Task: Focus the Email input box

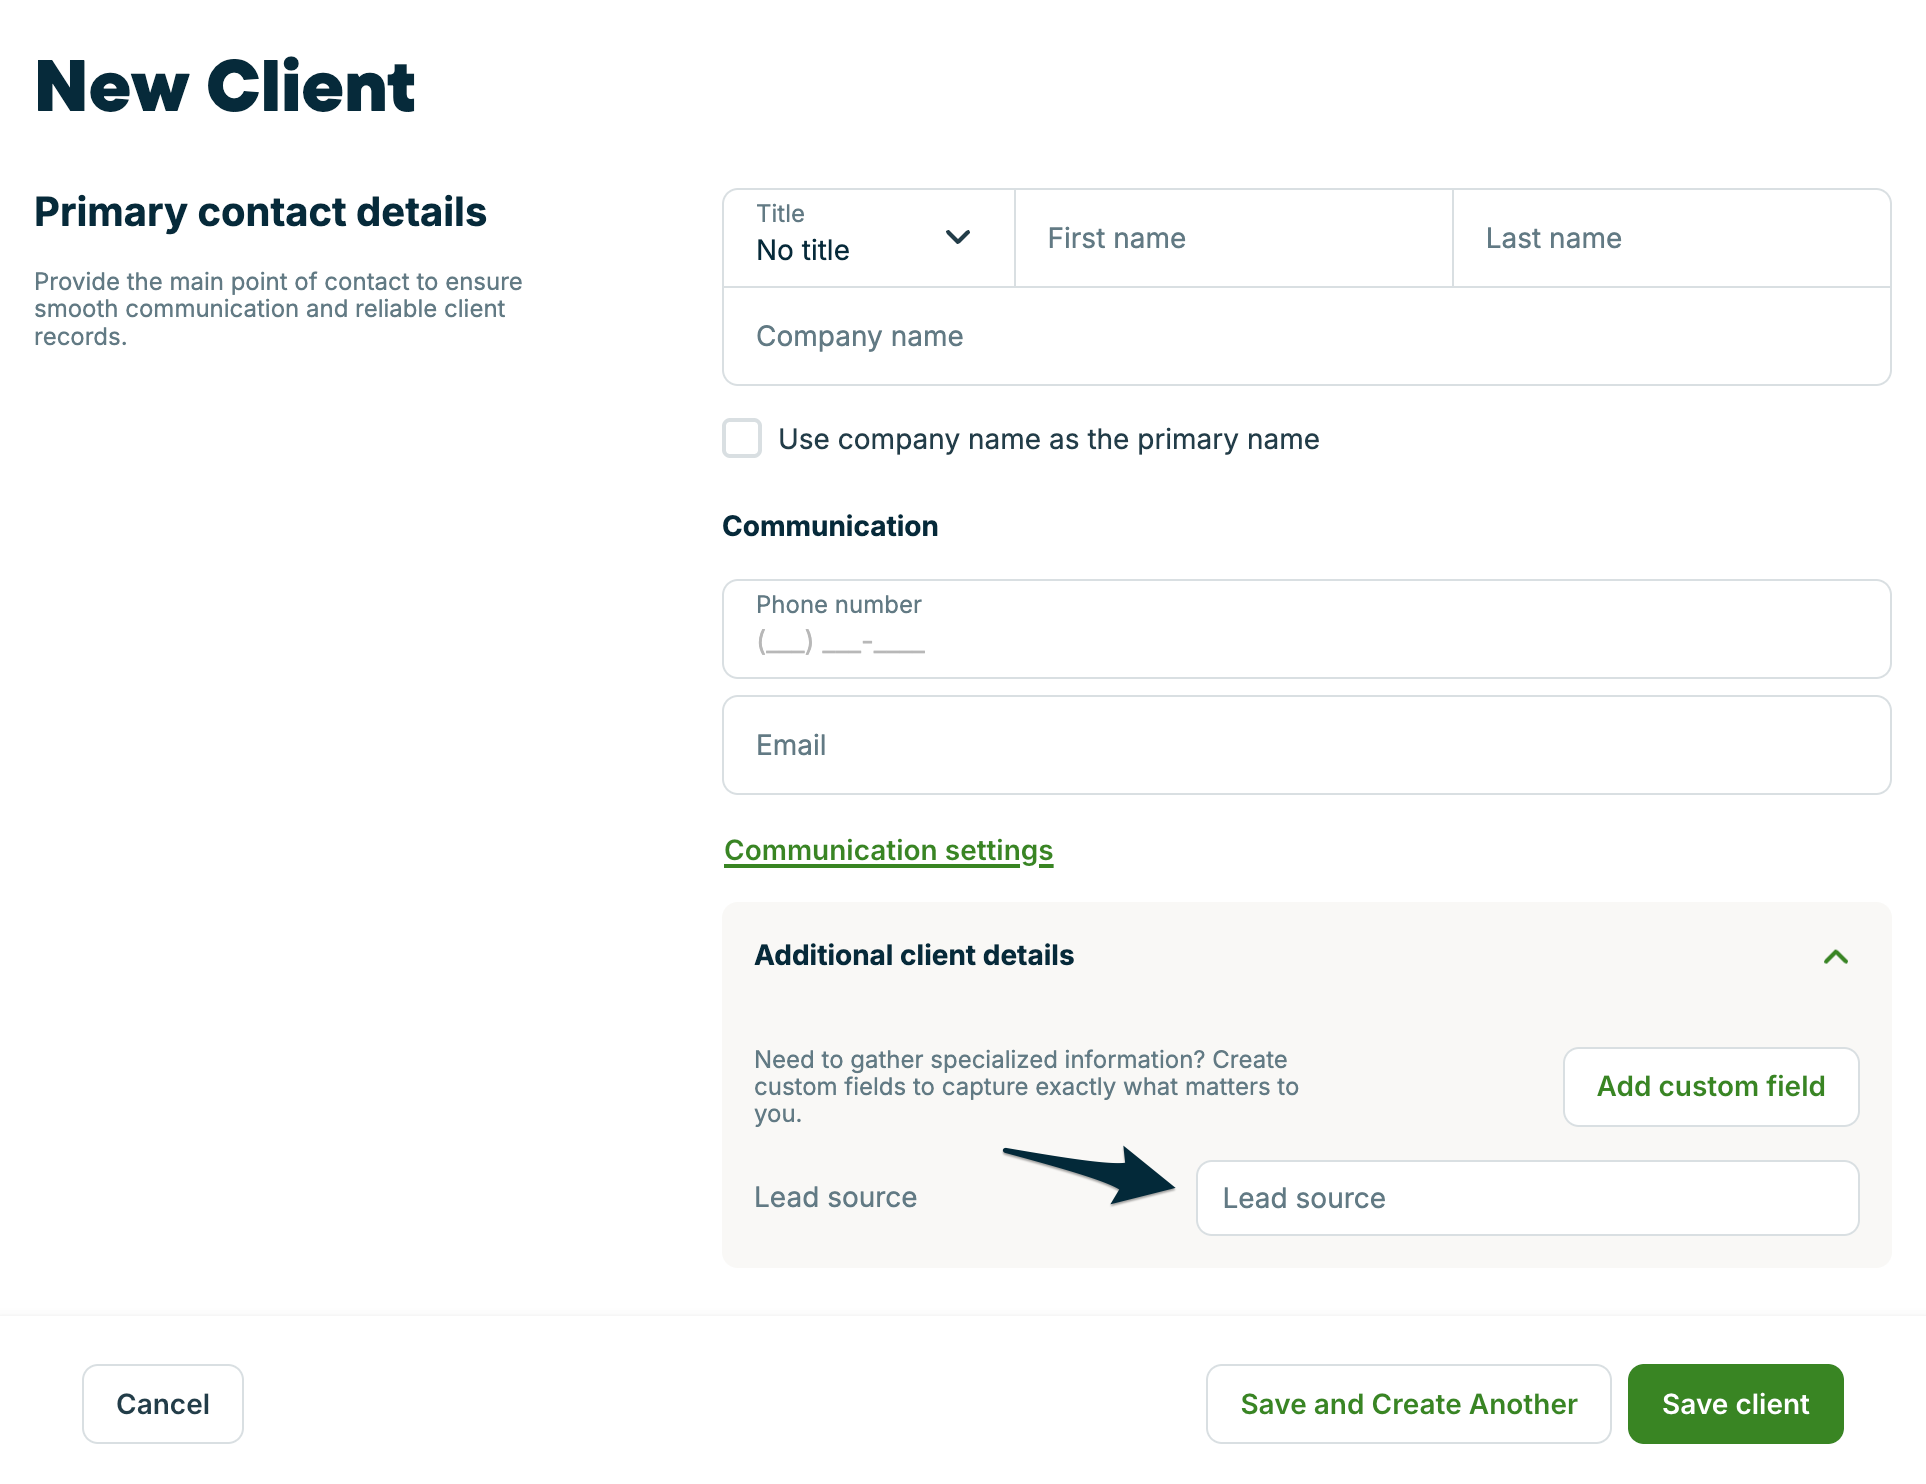Action: [x=1306, y=745]
